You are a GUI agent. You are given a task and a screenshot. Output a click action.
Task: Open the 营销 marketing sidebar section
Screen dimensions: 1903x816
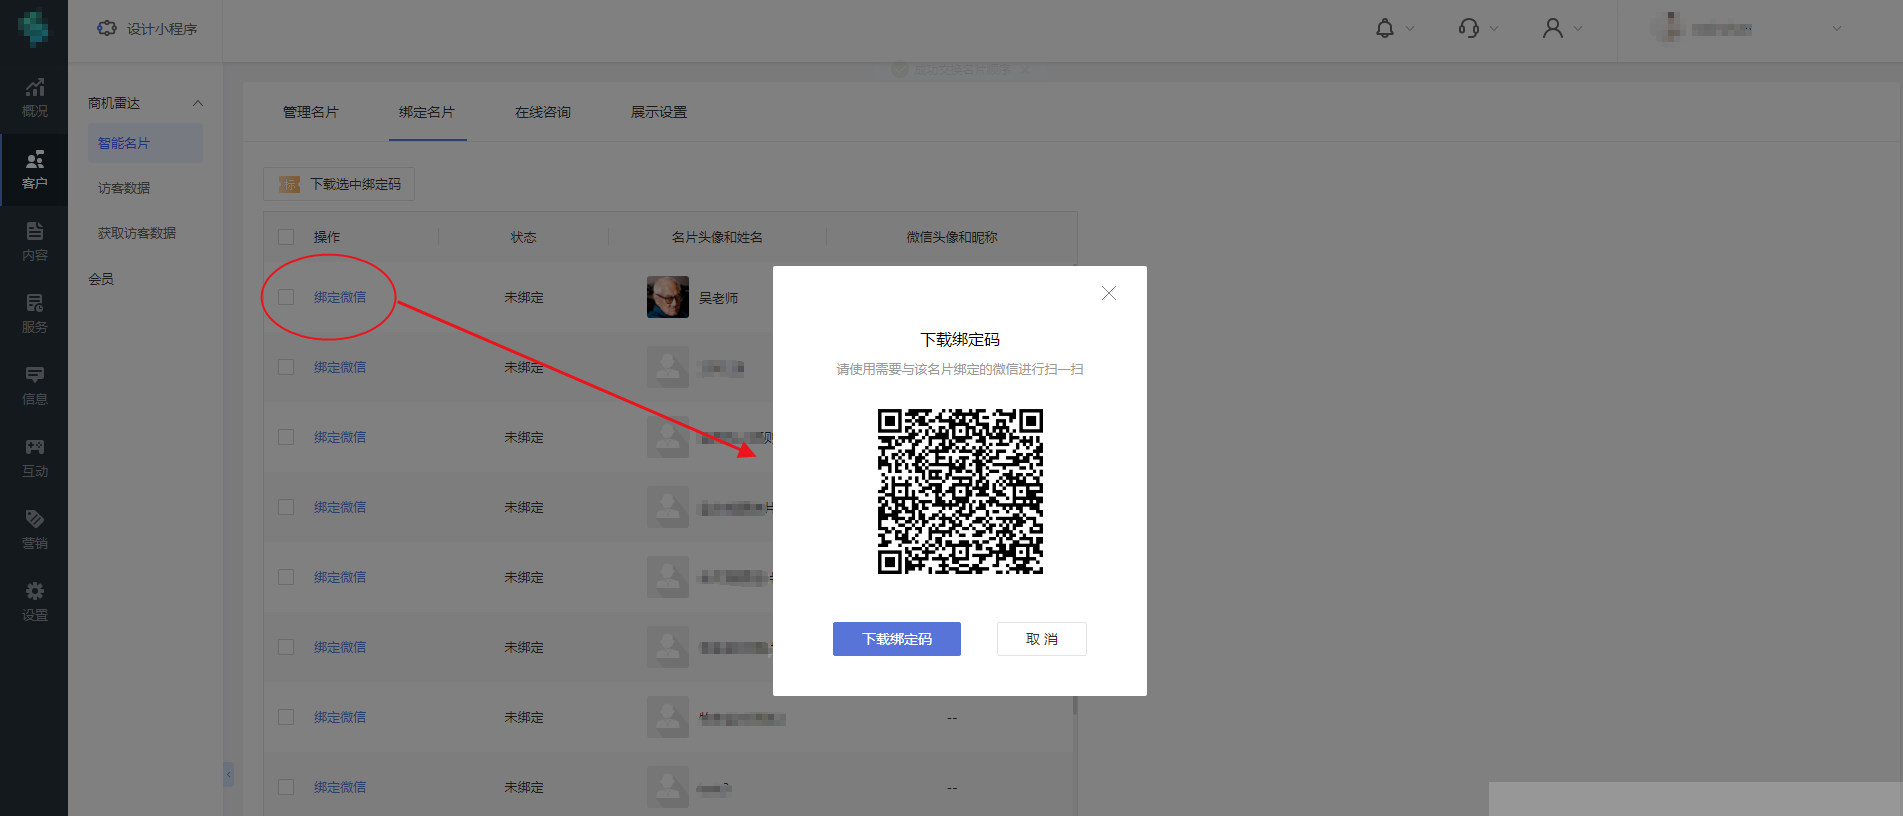click(34, 529)
